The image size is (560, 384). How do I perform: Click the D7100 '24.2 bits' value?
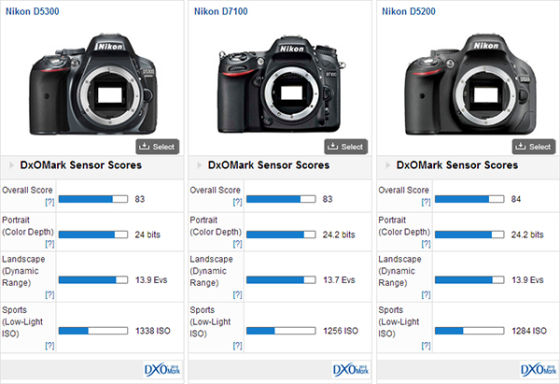pos(339,235)
